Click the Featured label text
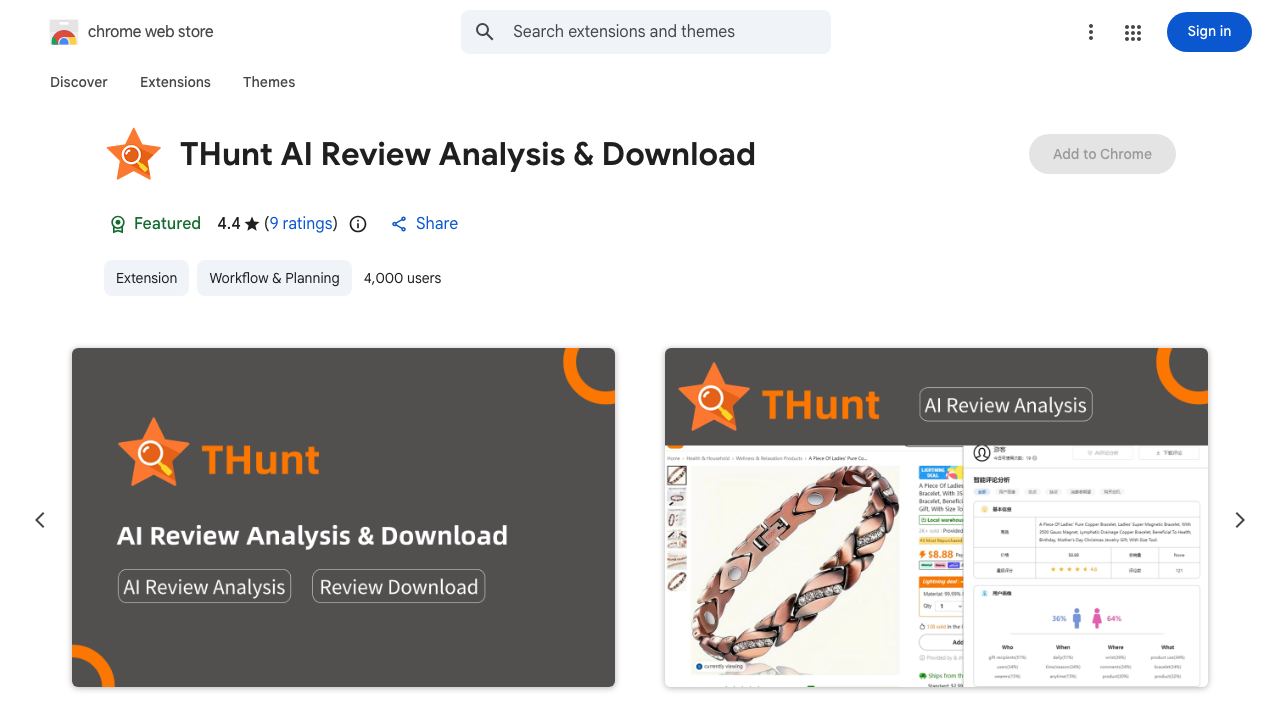This screenshot has width=1280, height=720. 167,224
